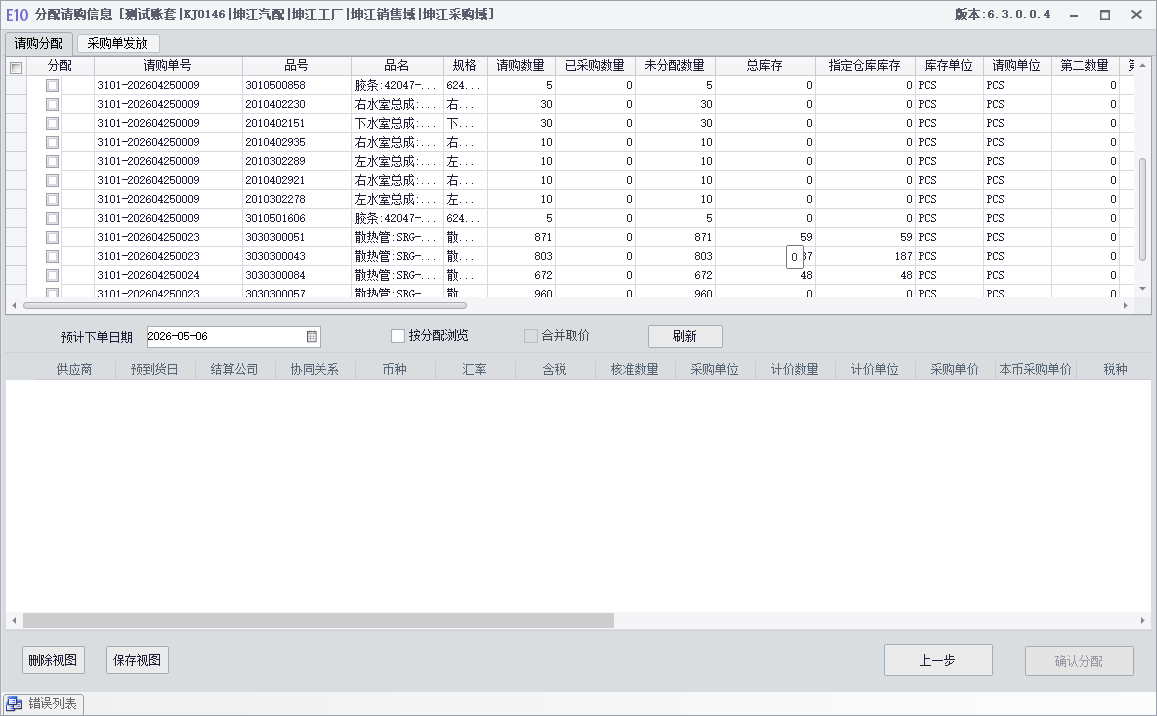Click the 保存视图 button
Image resolution: width=1157 pixels, height=716 pixels.
pyautogui.click(x=137, y=660)
